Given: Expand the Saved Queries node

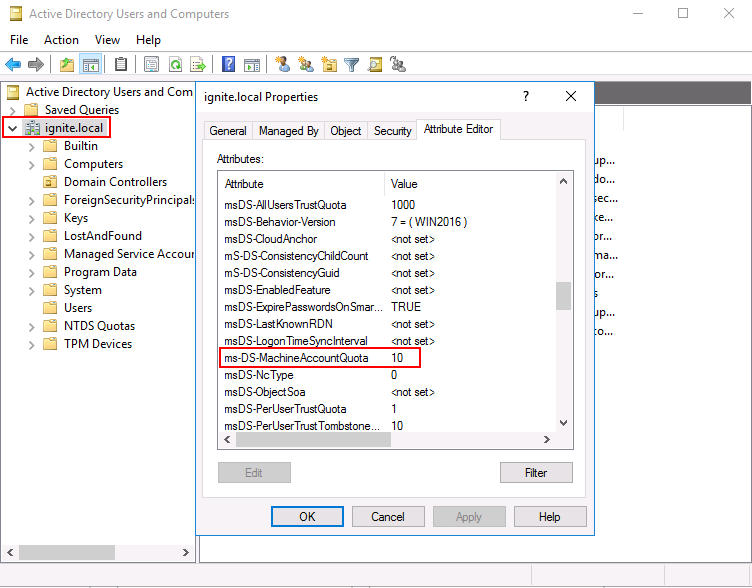Looking at the screenshot, I should pyautogui.click(x=12, y=110).
